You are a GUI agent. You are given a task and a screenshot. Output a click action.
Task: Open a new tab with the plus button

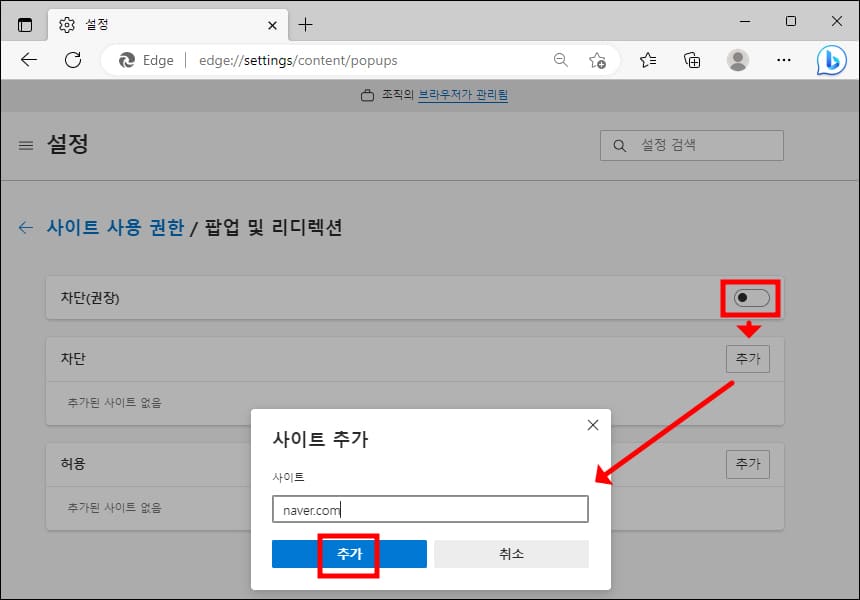pyautogui.click(x=306, y=22)
